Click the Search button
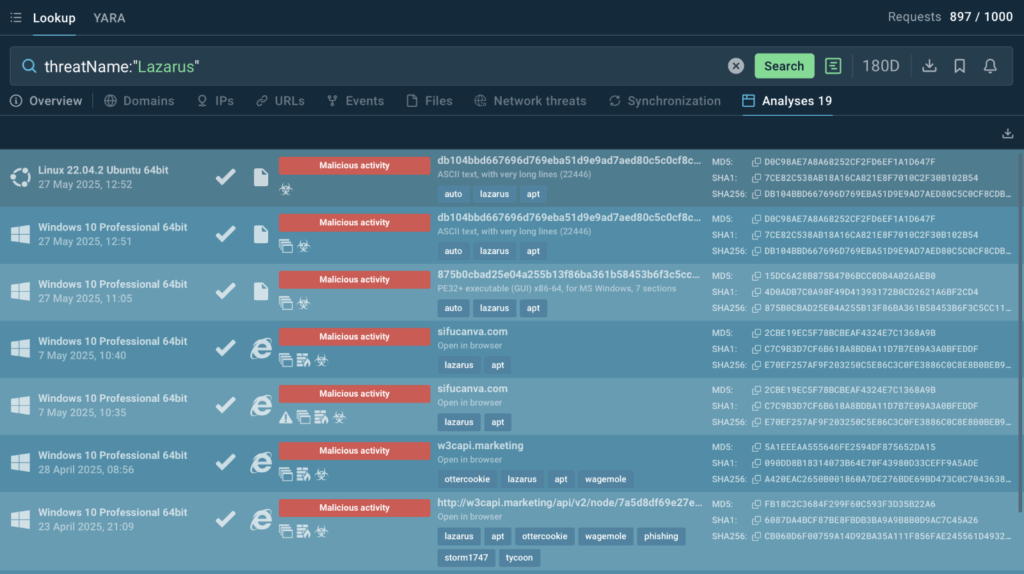Viewport: 1024px width, 574px height. (x=784, y=66)
